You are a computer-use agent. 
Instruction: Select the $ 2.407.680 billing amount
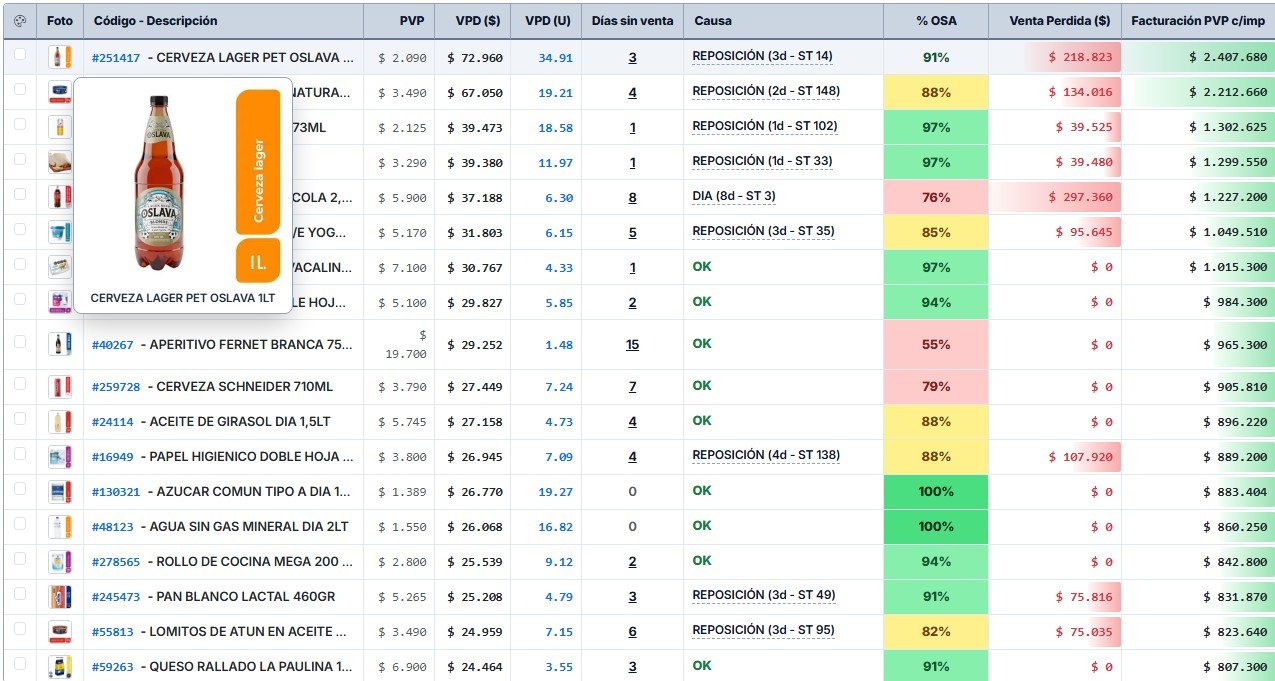coord(1228,58)
